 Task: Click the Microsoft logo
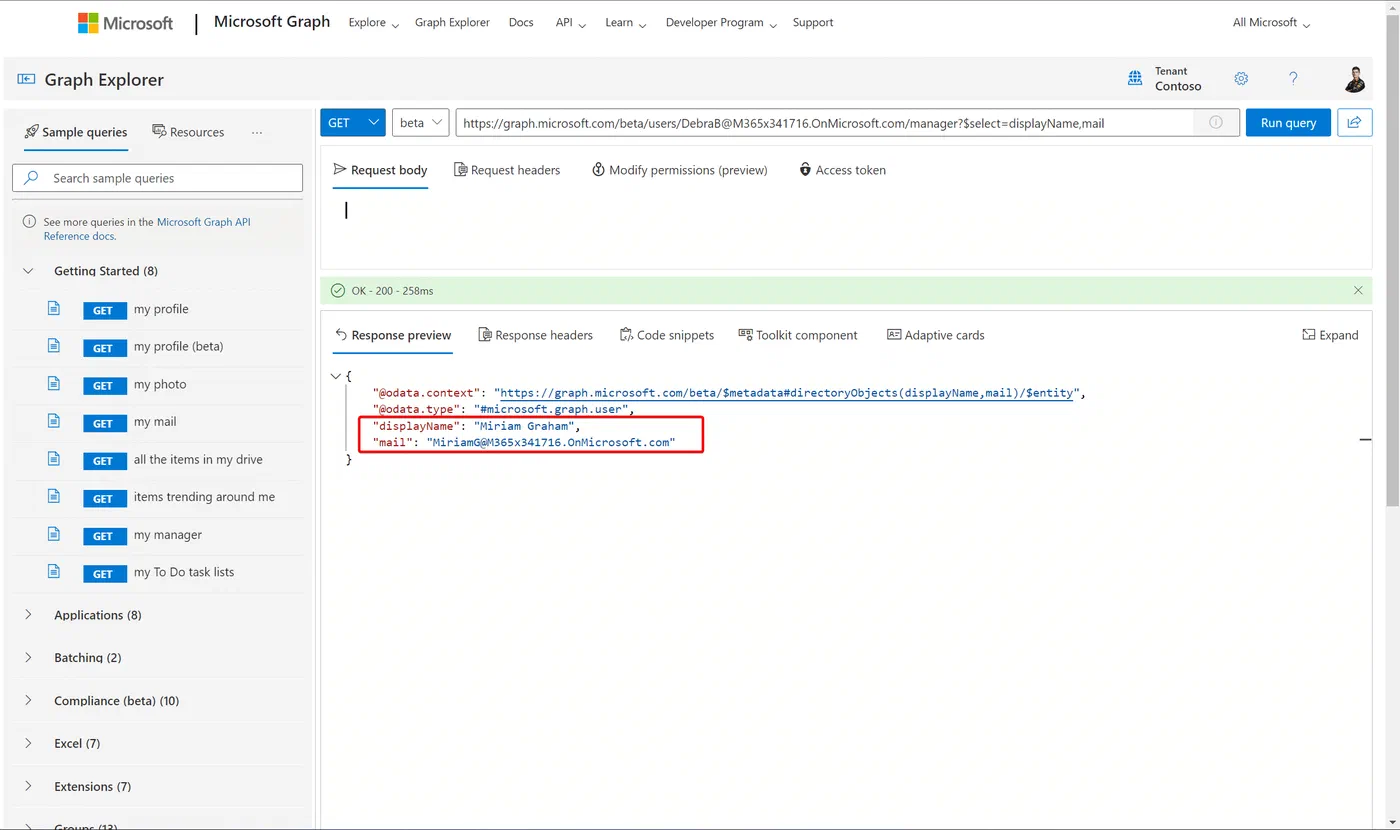125,23
